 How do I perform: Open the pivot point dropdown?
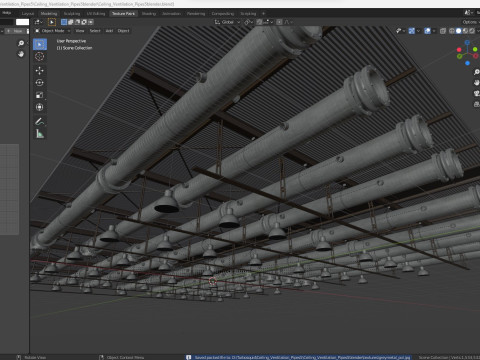pos(249,22)
